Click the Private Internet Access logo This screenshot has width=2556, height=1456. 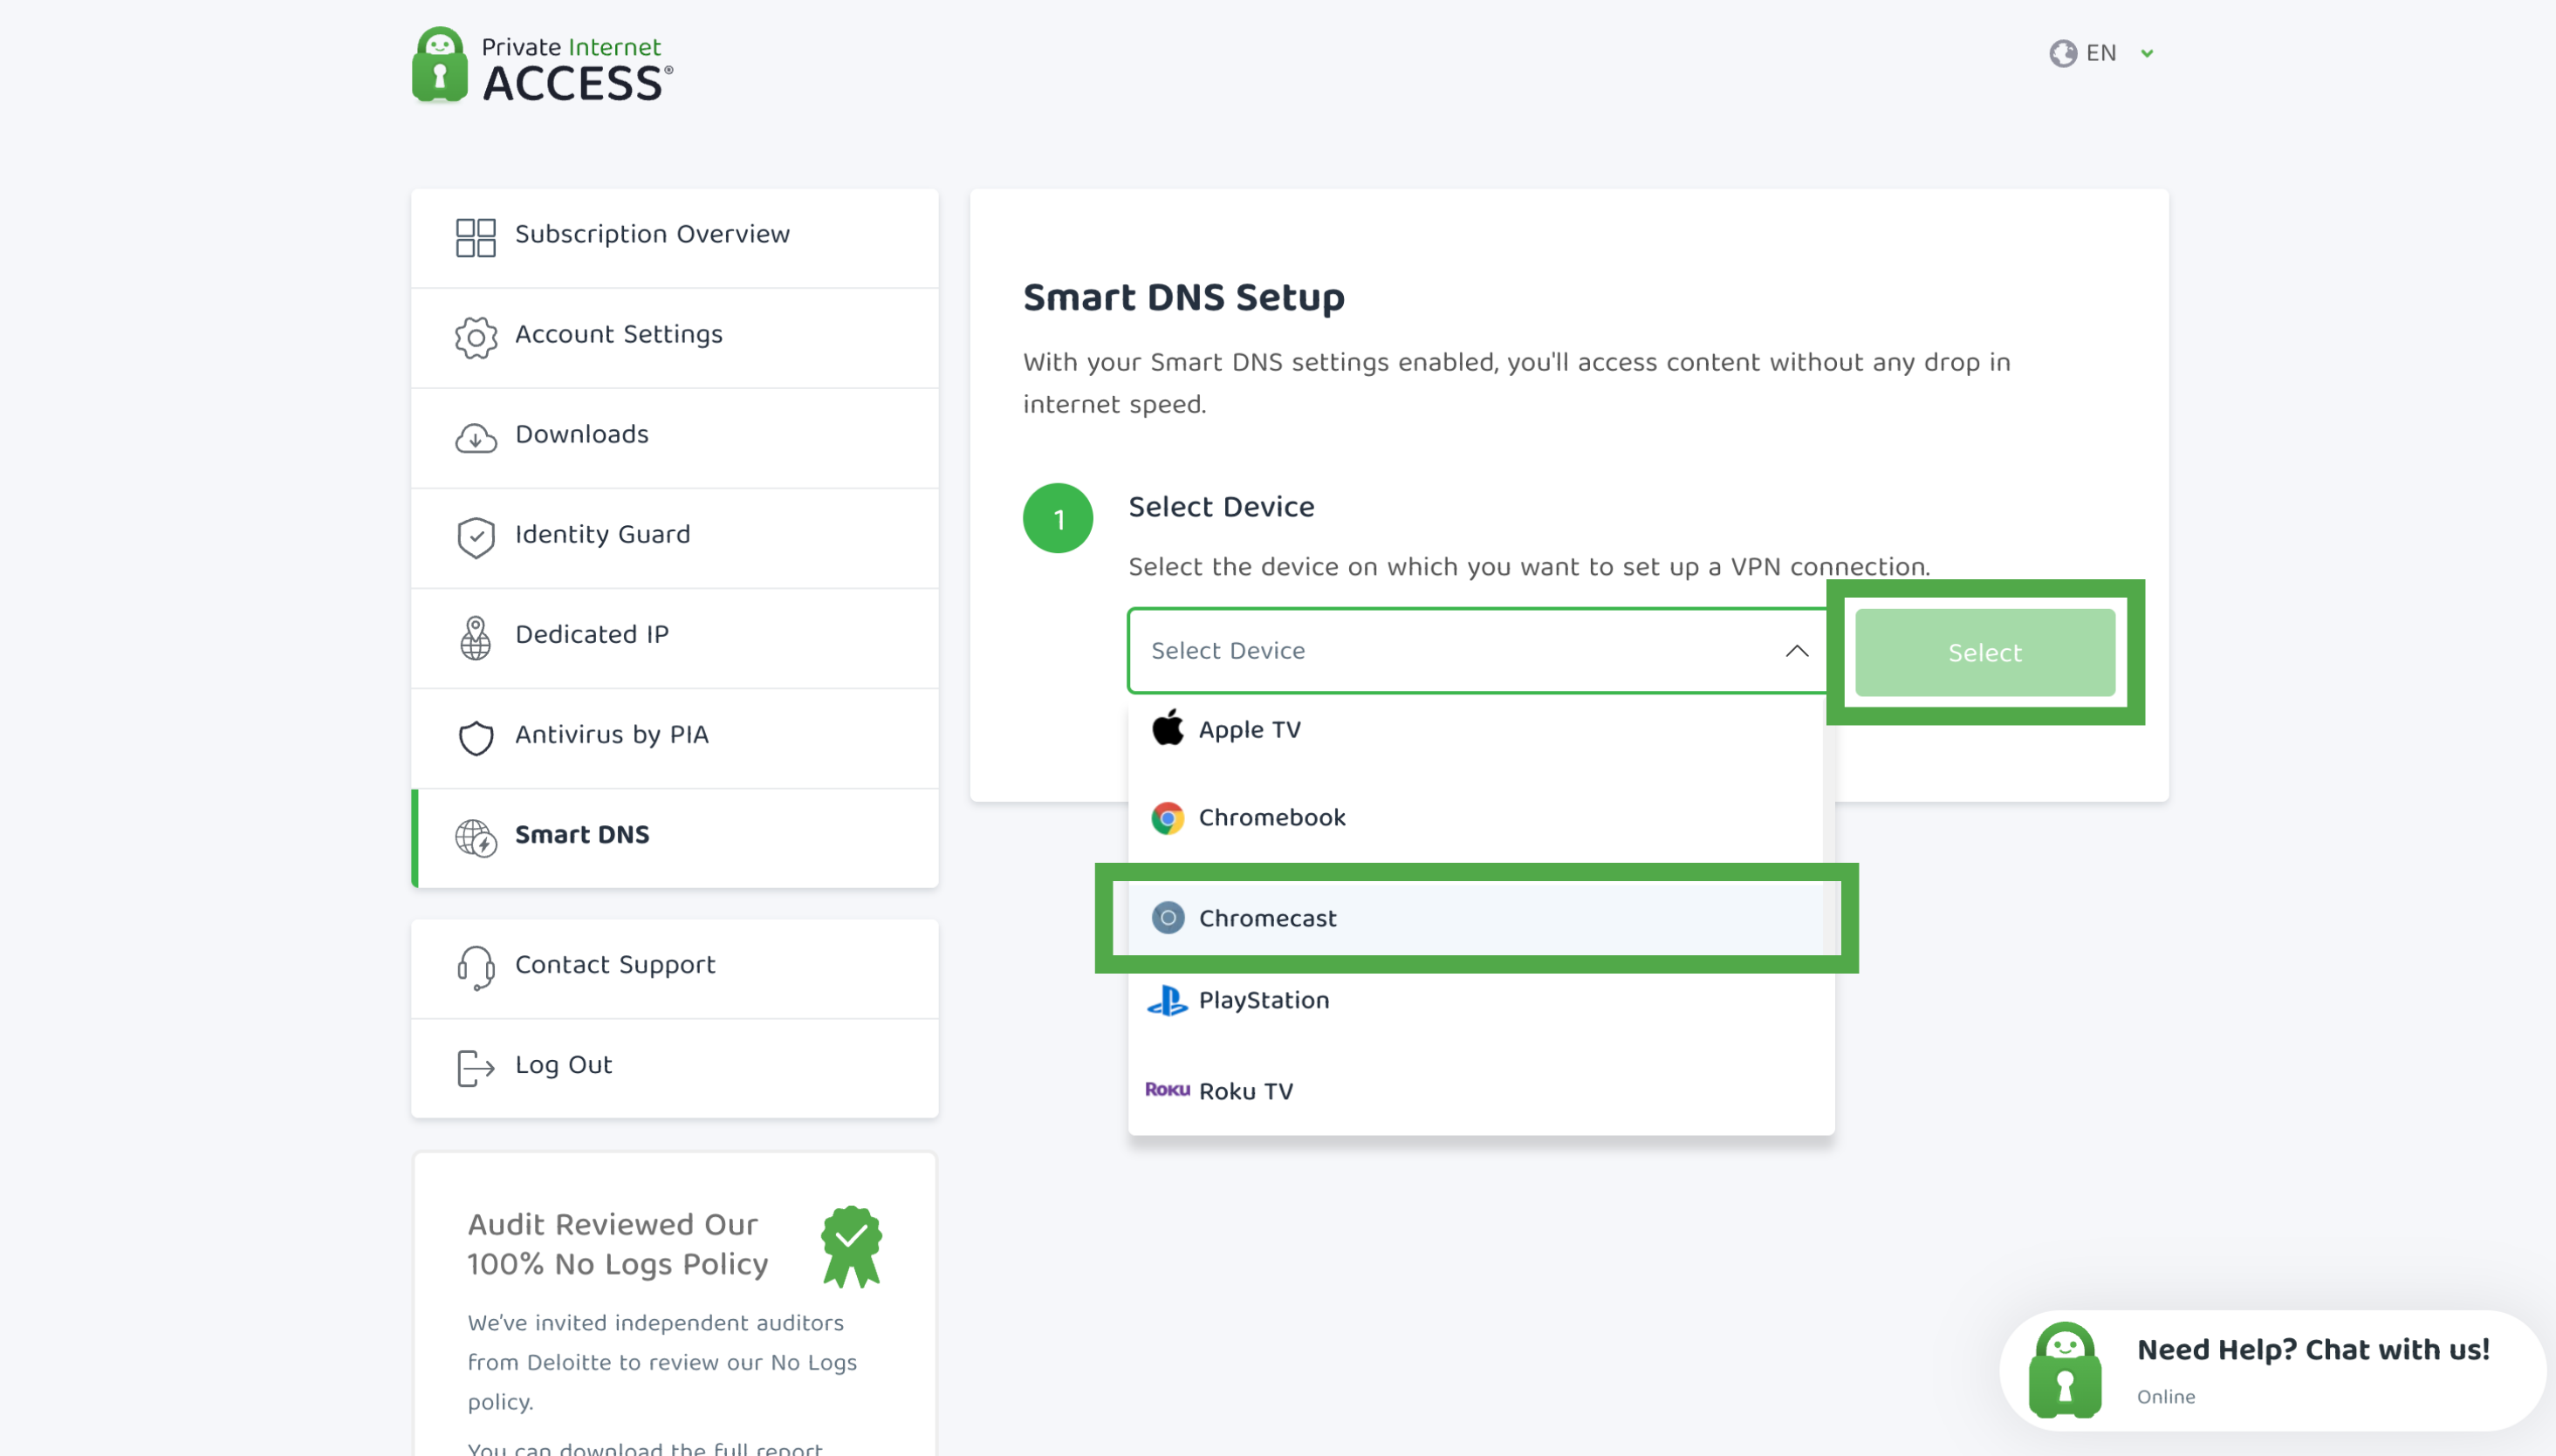coord(542,66)
